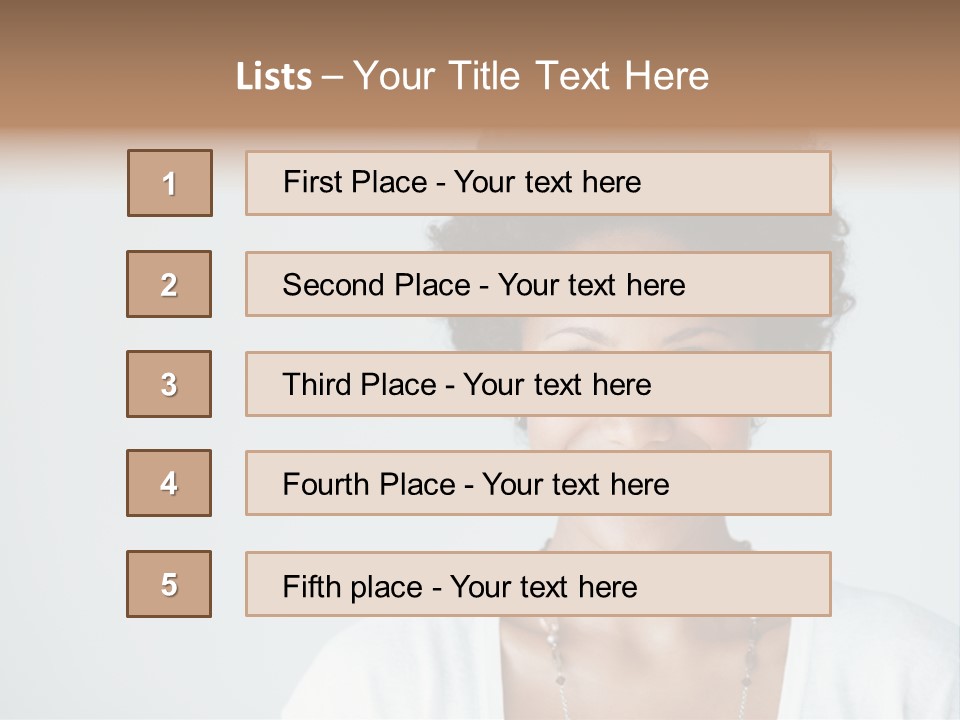Screen dimensions: 960x720
Task: Click the number 3 box
Action: (169, 384)
